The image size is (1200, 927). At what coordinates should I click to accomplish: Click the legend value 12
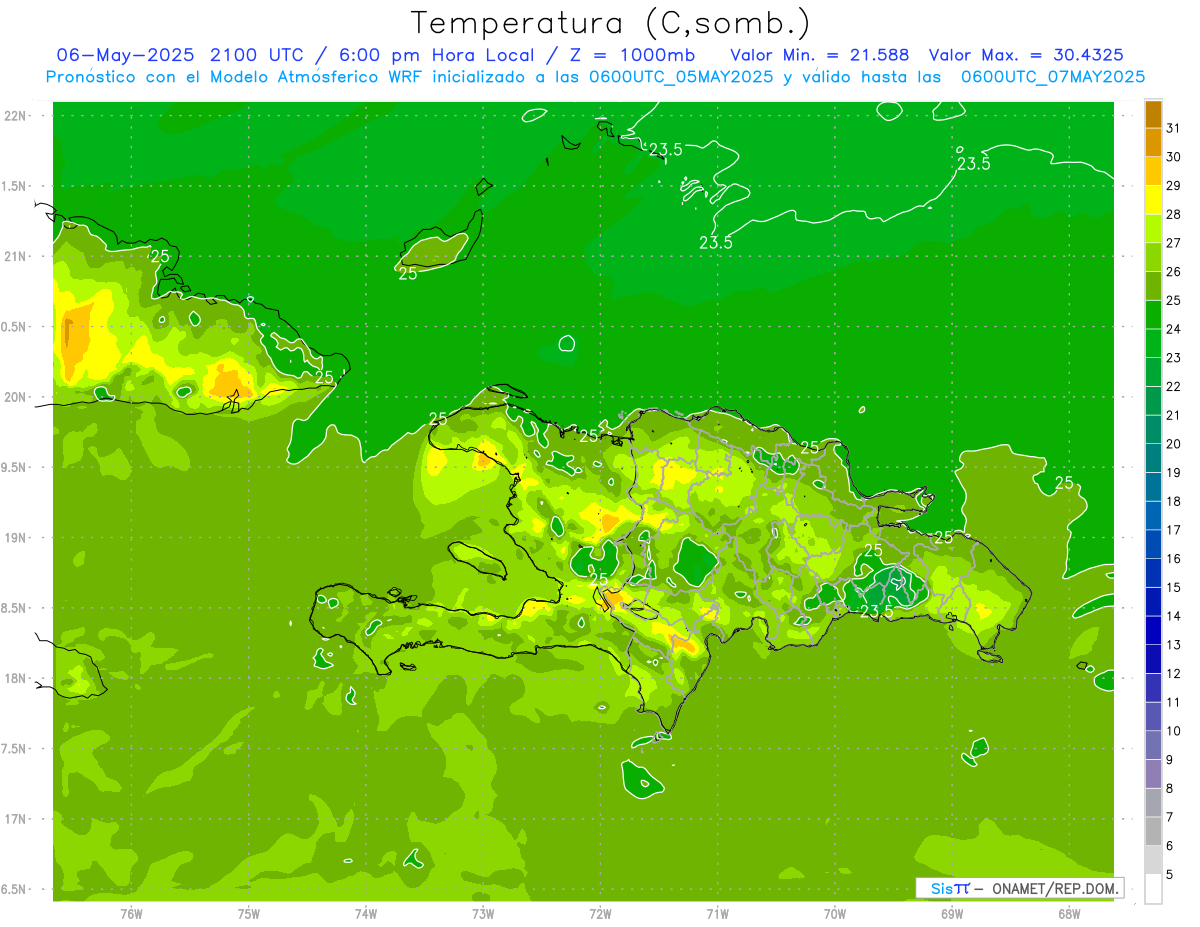[1174, 673]
